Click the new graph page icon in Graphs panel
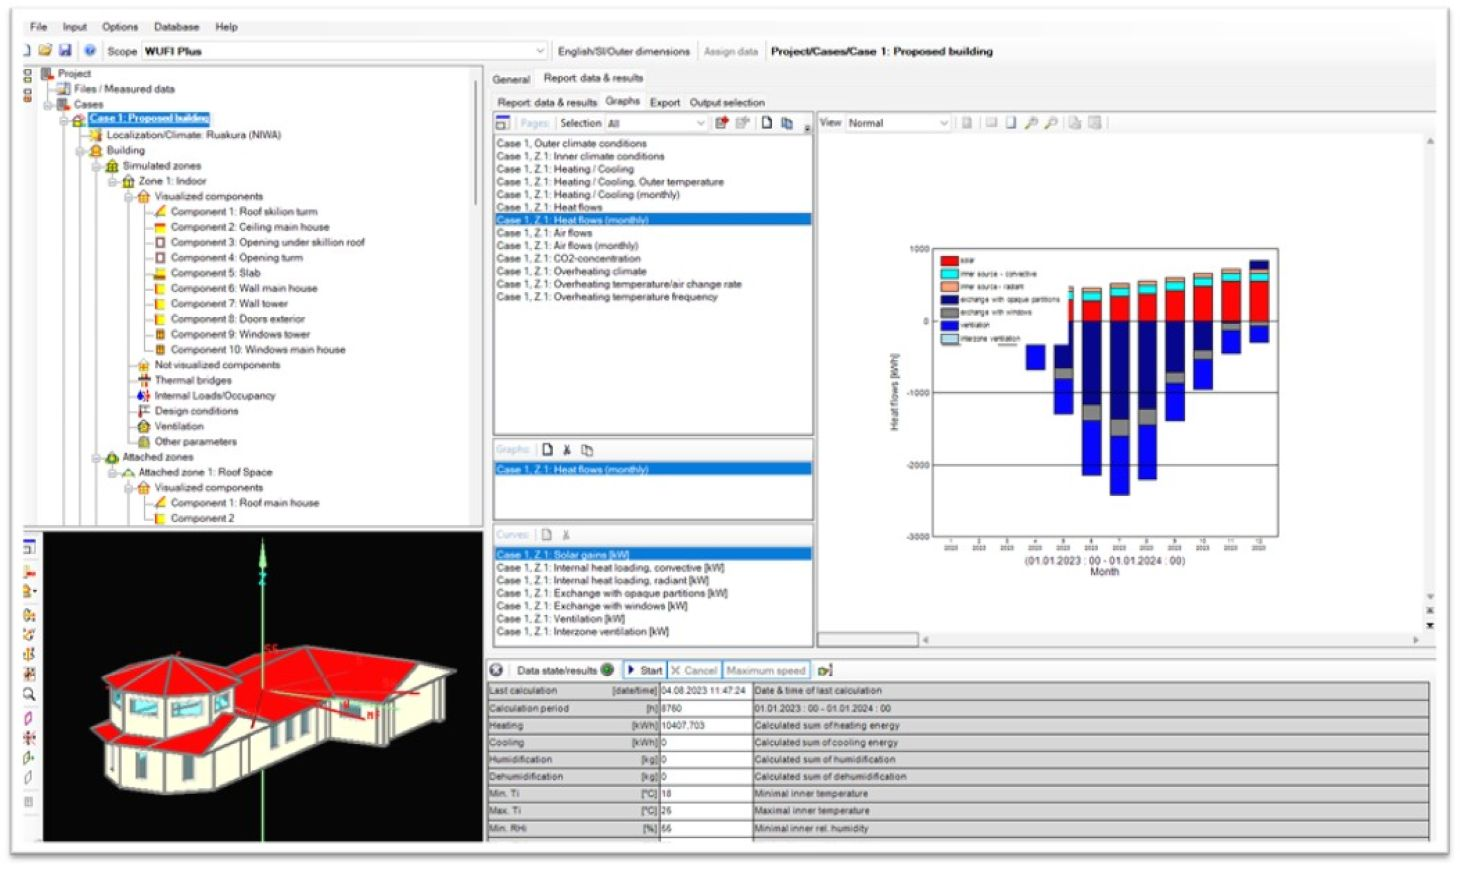Screen dimensions: 1460x869 click(547, 450)
